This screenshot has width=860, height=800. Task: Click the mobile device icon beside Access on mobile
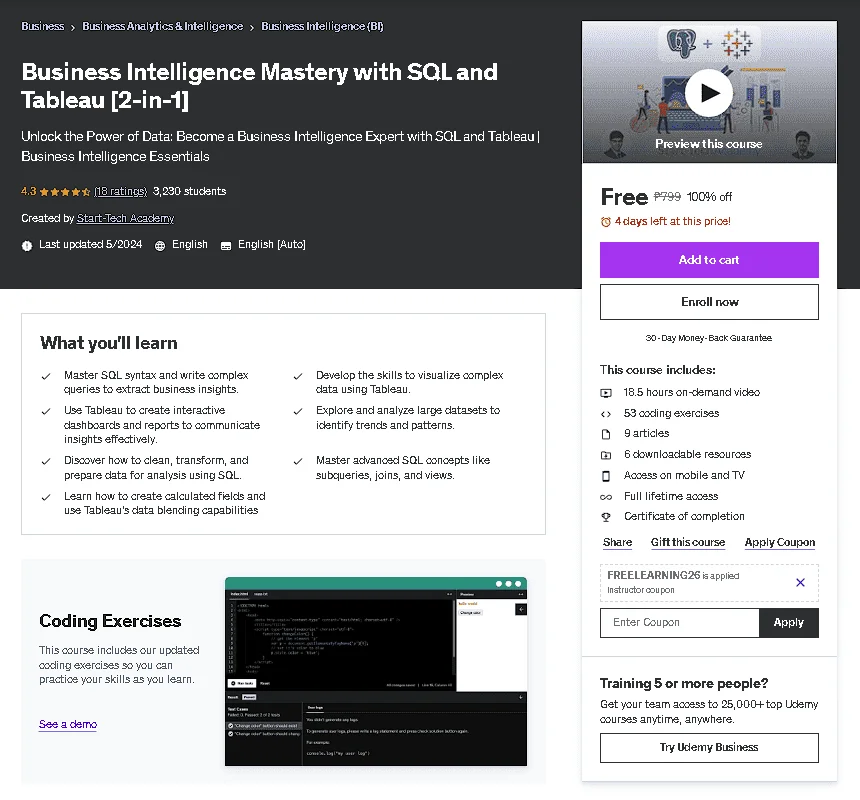tap(606, 476)
